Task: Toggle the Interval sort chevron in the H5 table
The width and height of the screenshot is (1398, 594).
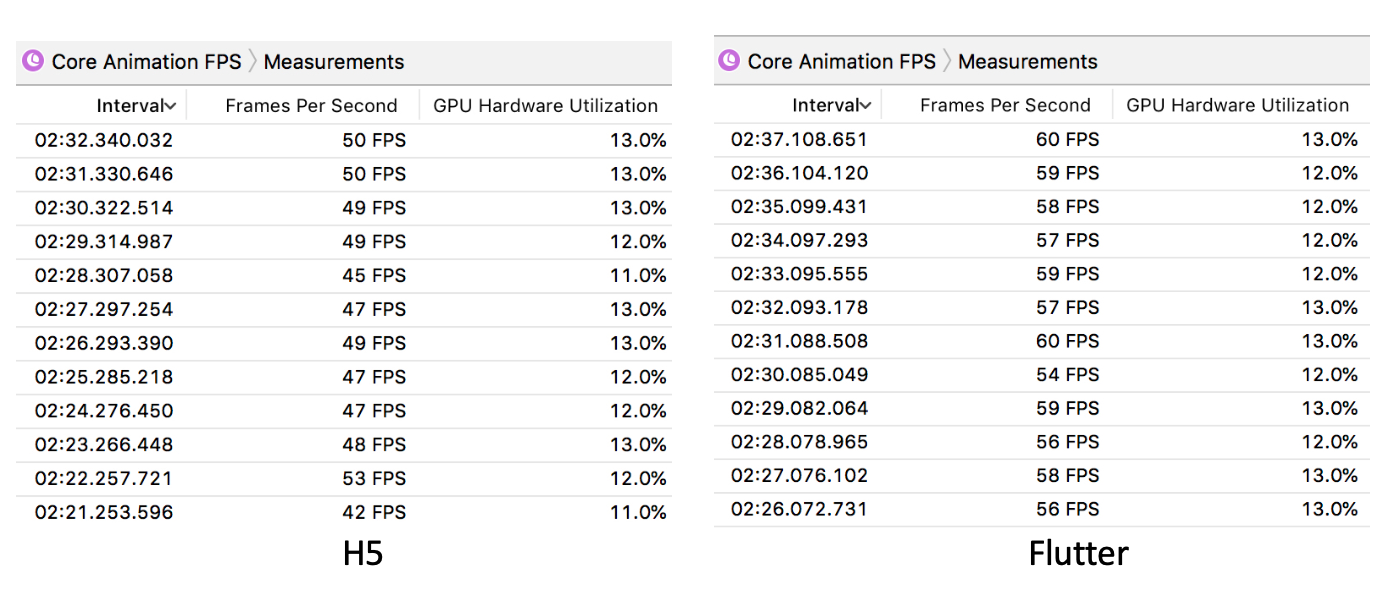Action: [171, 106]
